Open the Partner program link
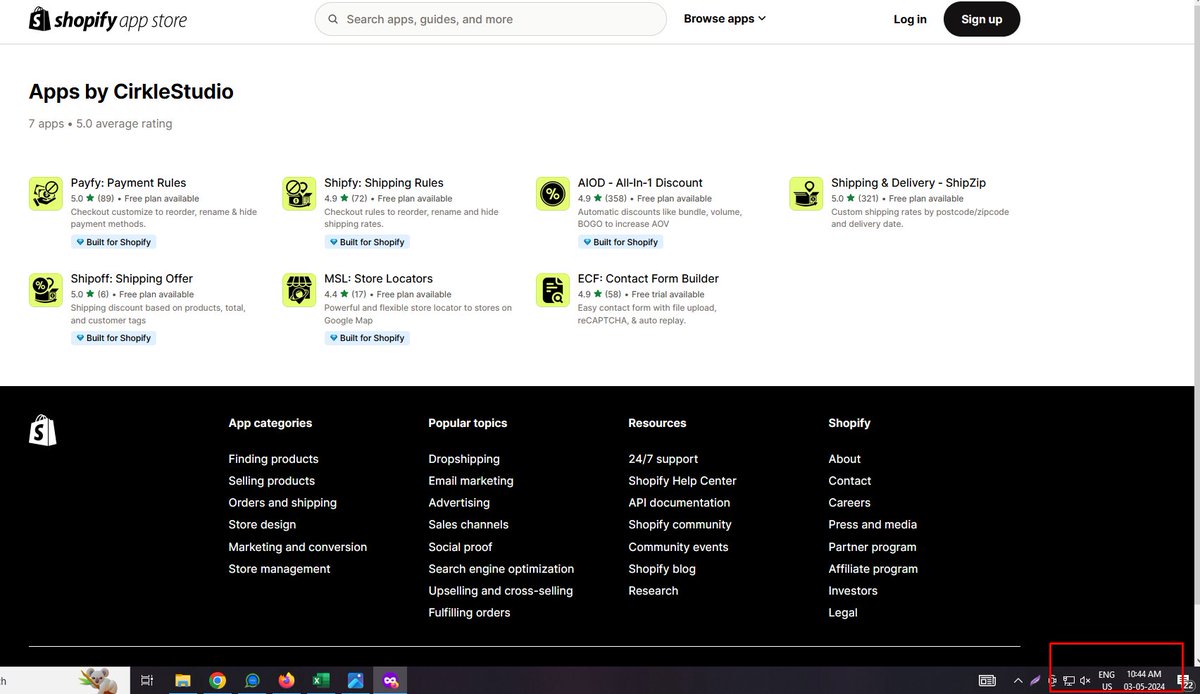Screen dimensions: 1200x694 click(x=872, y=547)
